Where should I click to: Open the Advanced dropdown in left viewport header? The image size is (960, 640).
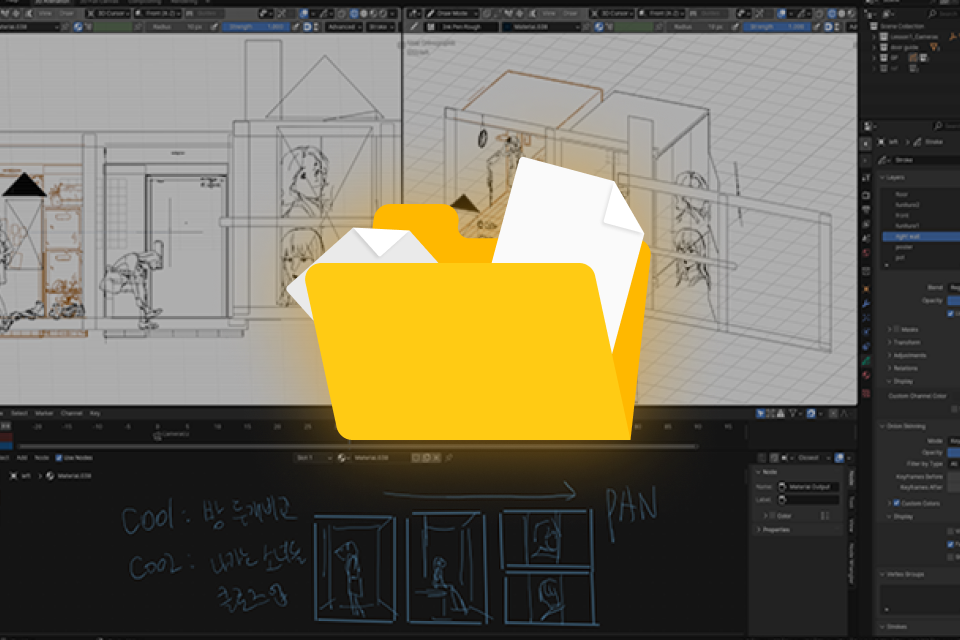click(344, 27)
